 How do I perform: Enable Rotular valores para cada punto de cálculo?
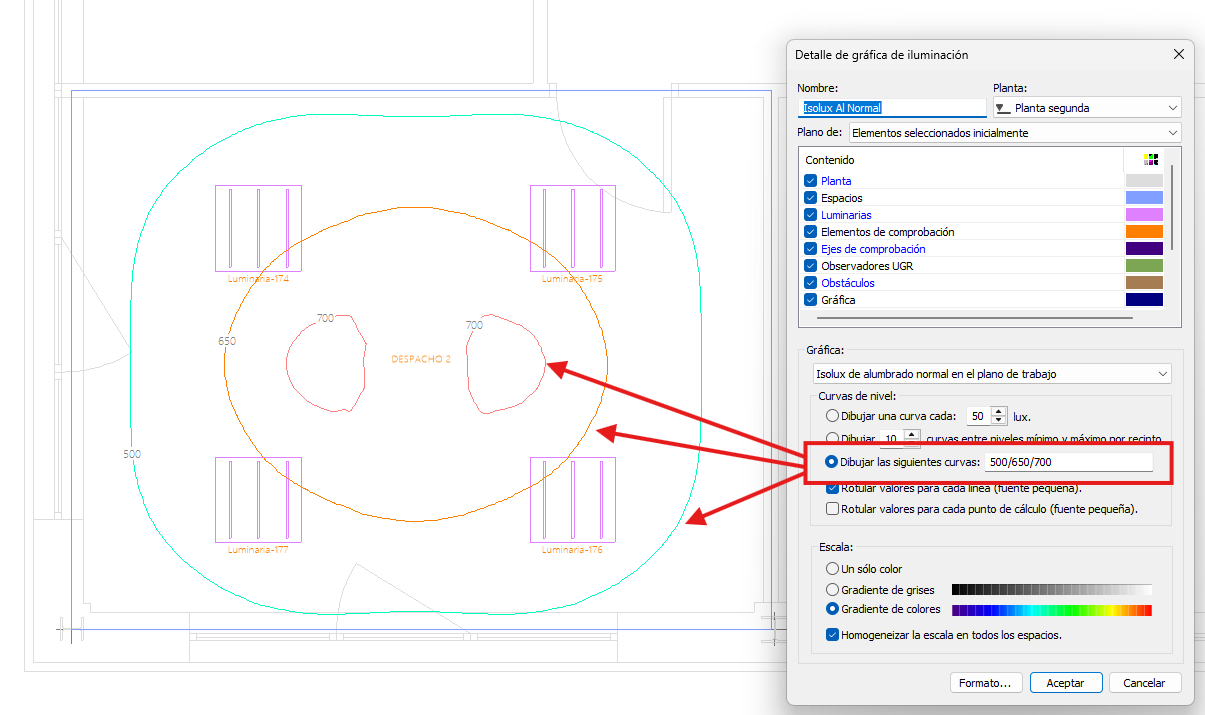[x=833, y=509]
